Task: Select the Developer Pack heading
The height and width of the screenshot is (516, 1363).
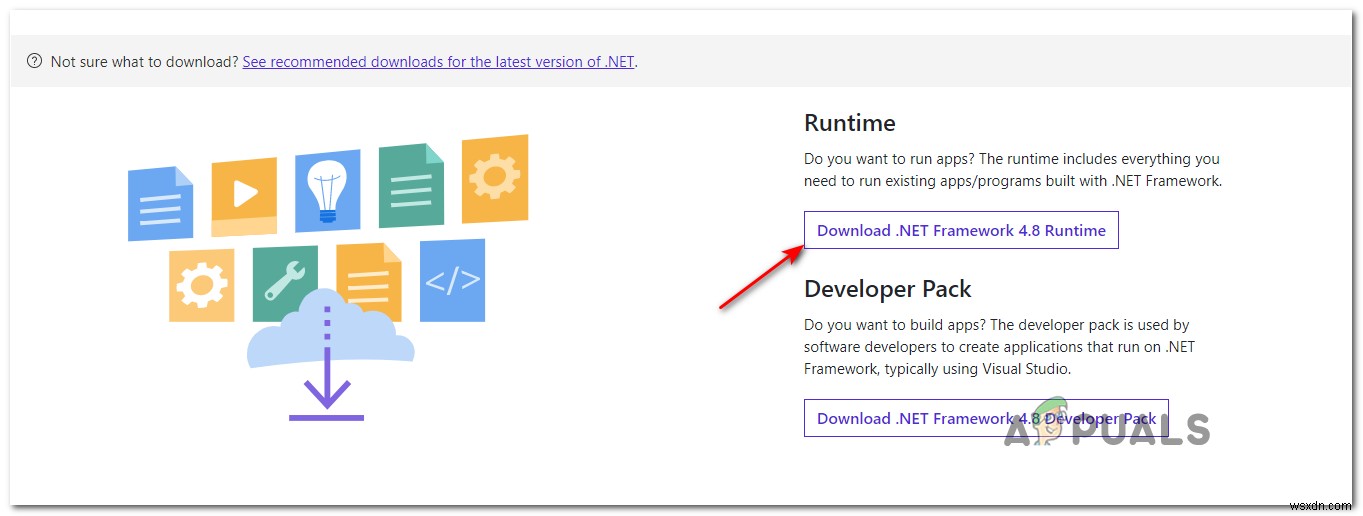Action: click(x=888, y=289)
